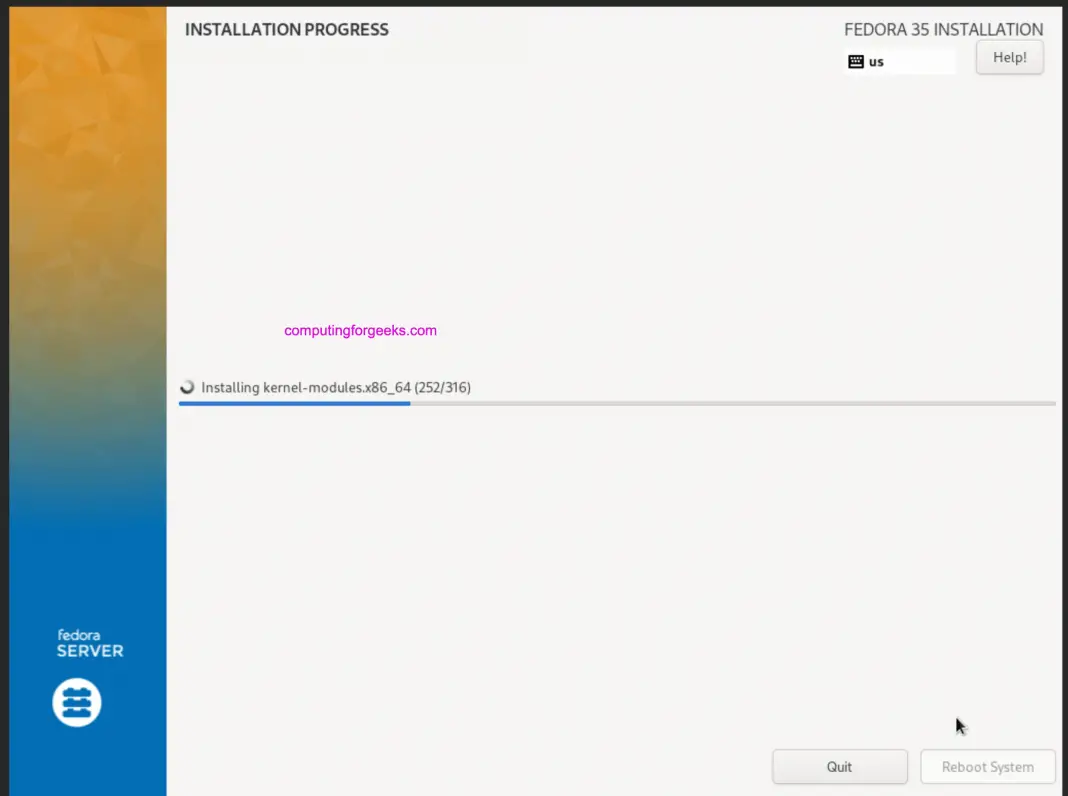Click the keyboard layout icon

point(855,62)
